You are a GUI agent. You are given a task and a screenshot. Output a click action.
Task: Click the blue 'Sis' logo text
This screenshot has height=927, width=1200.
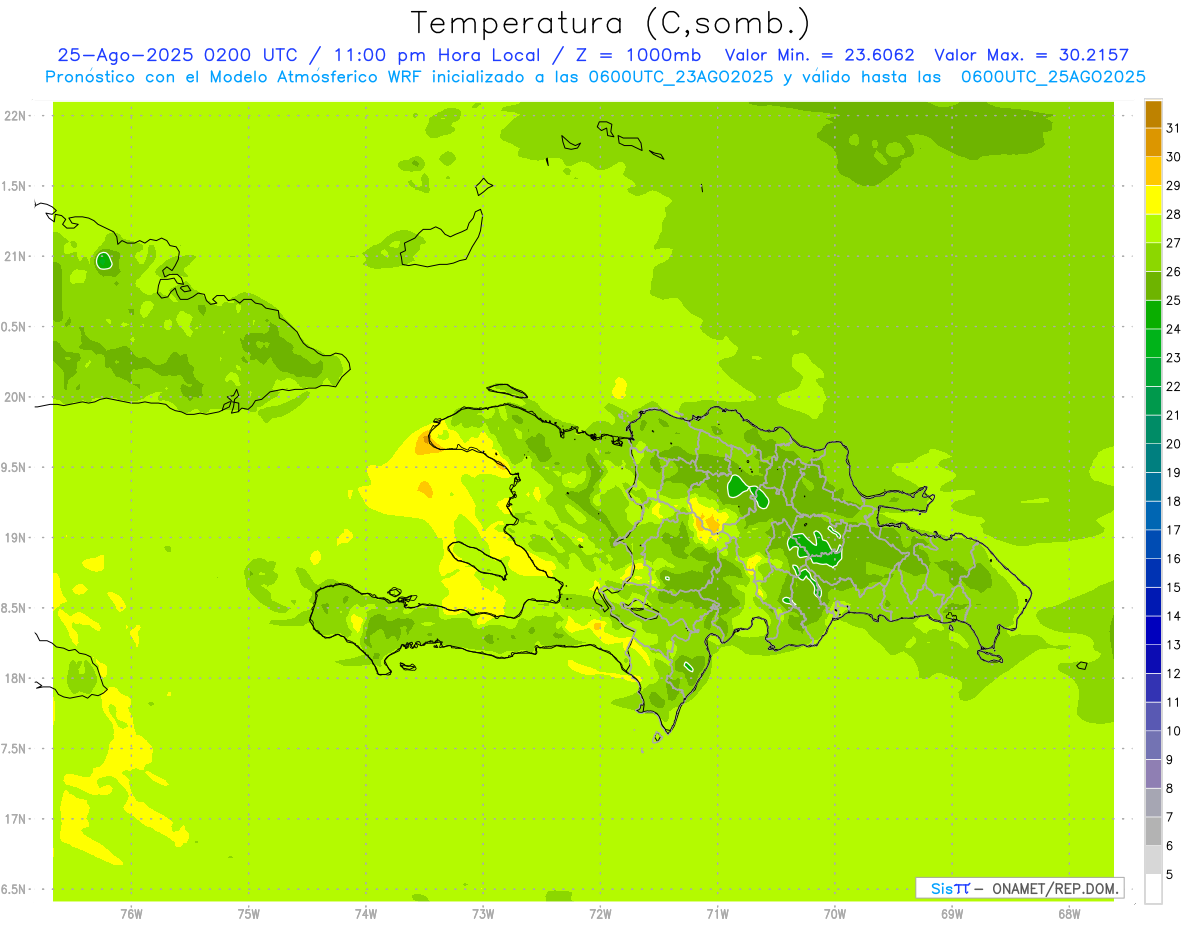pos(940,888)
